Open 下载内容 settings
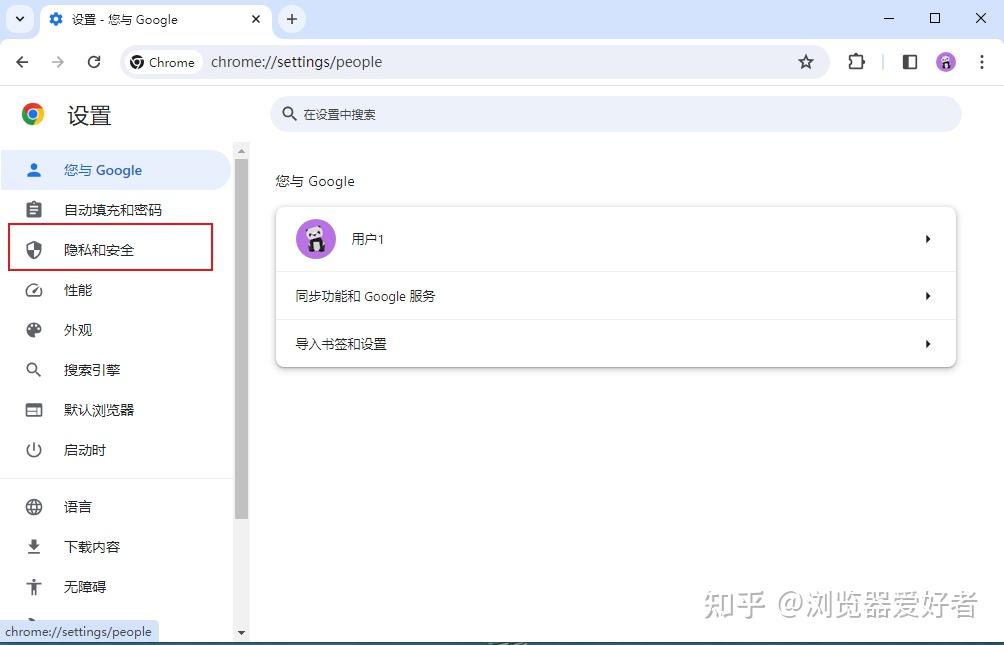 (116, 547)
